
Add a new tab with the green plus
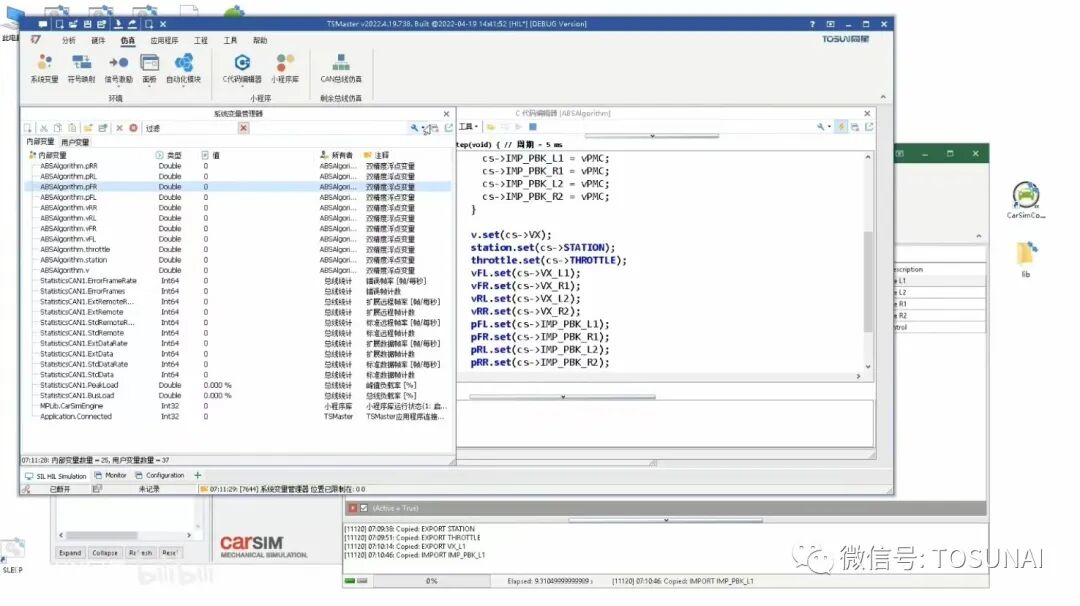198,475
